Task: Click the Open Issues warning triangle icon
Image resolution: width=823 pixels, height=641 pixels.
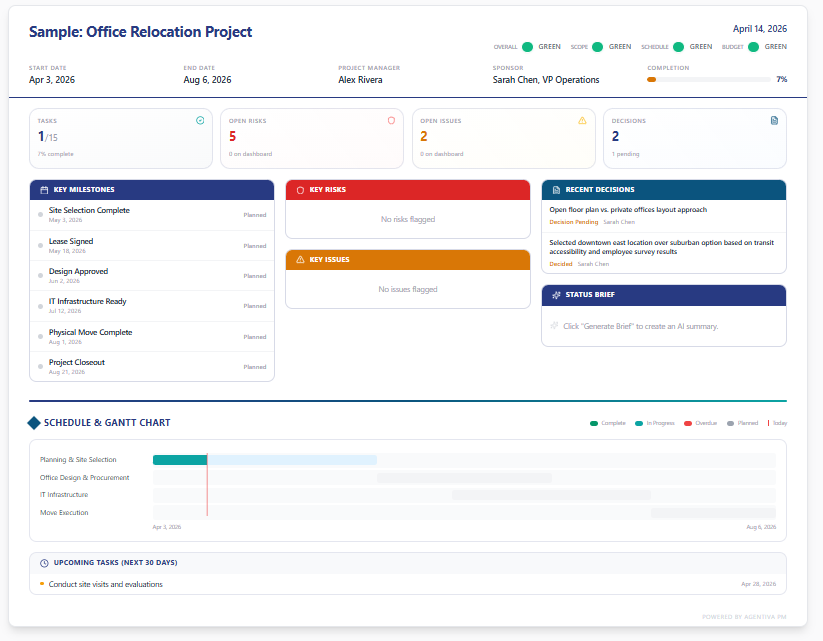Action: click(x=583, y=119)
